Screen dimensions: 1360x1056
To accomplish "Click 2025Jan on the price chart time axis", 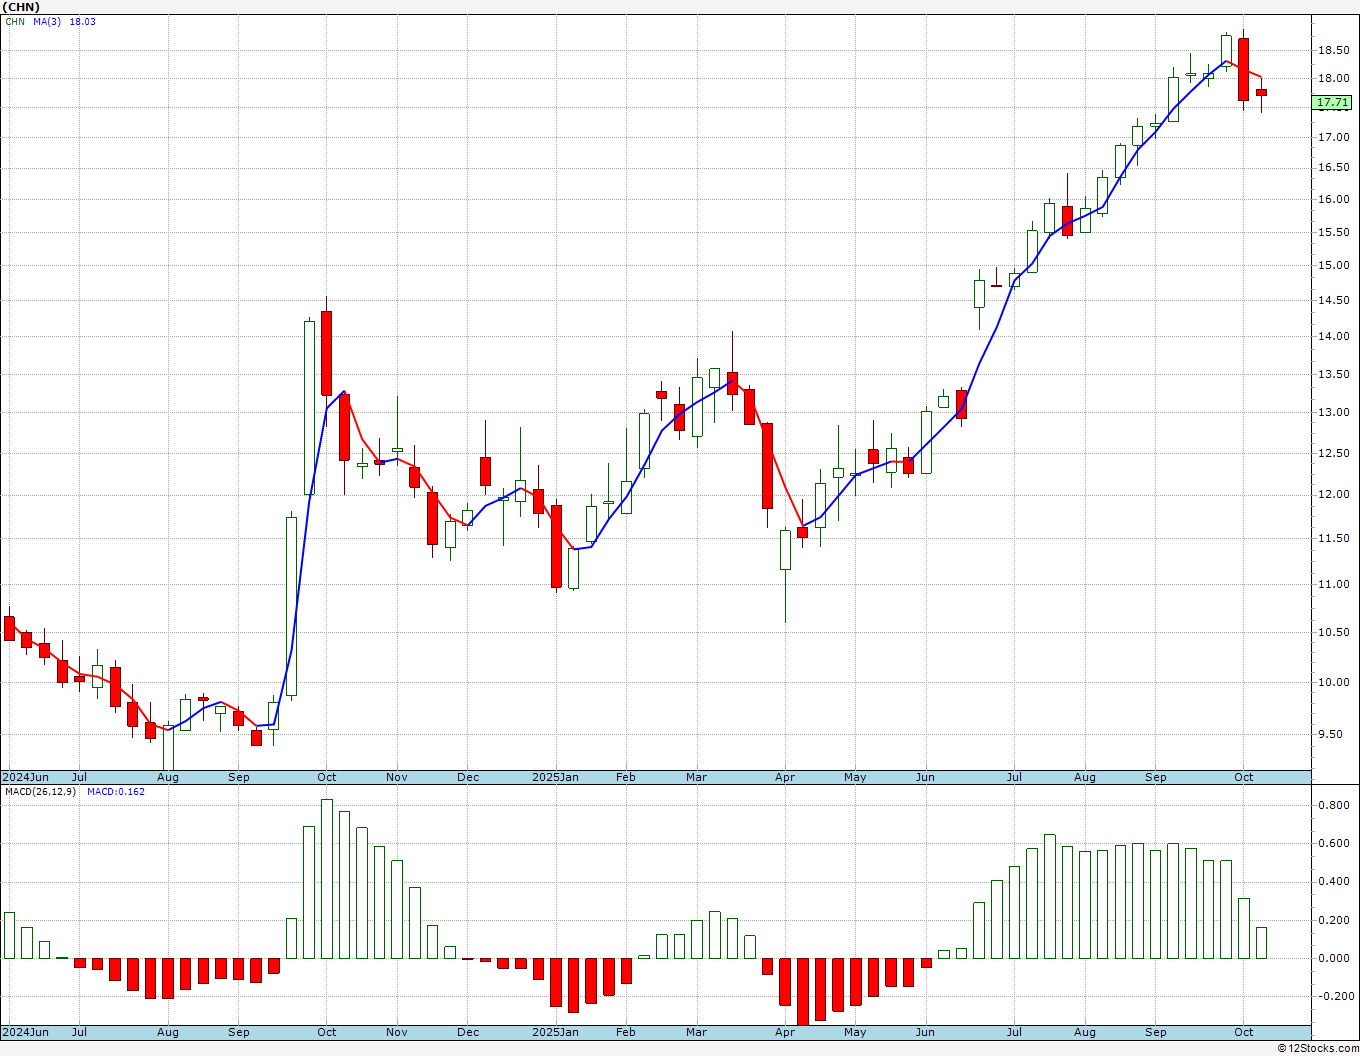I will click(x=555, y=777).
